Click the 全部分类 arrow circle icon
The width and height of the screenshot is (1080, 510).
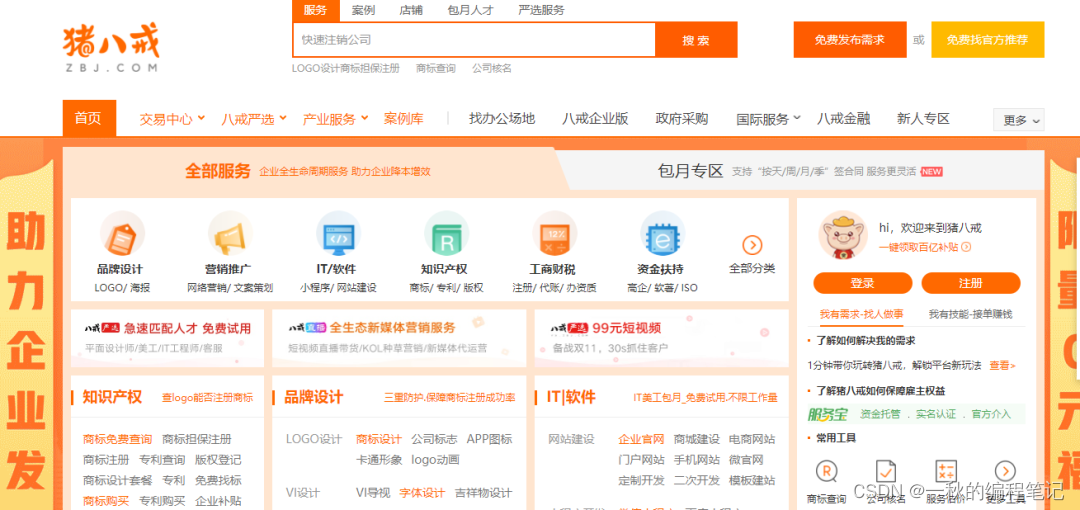pos(752,245)
